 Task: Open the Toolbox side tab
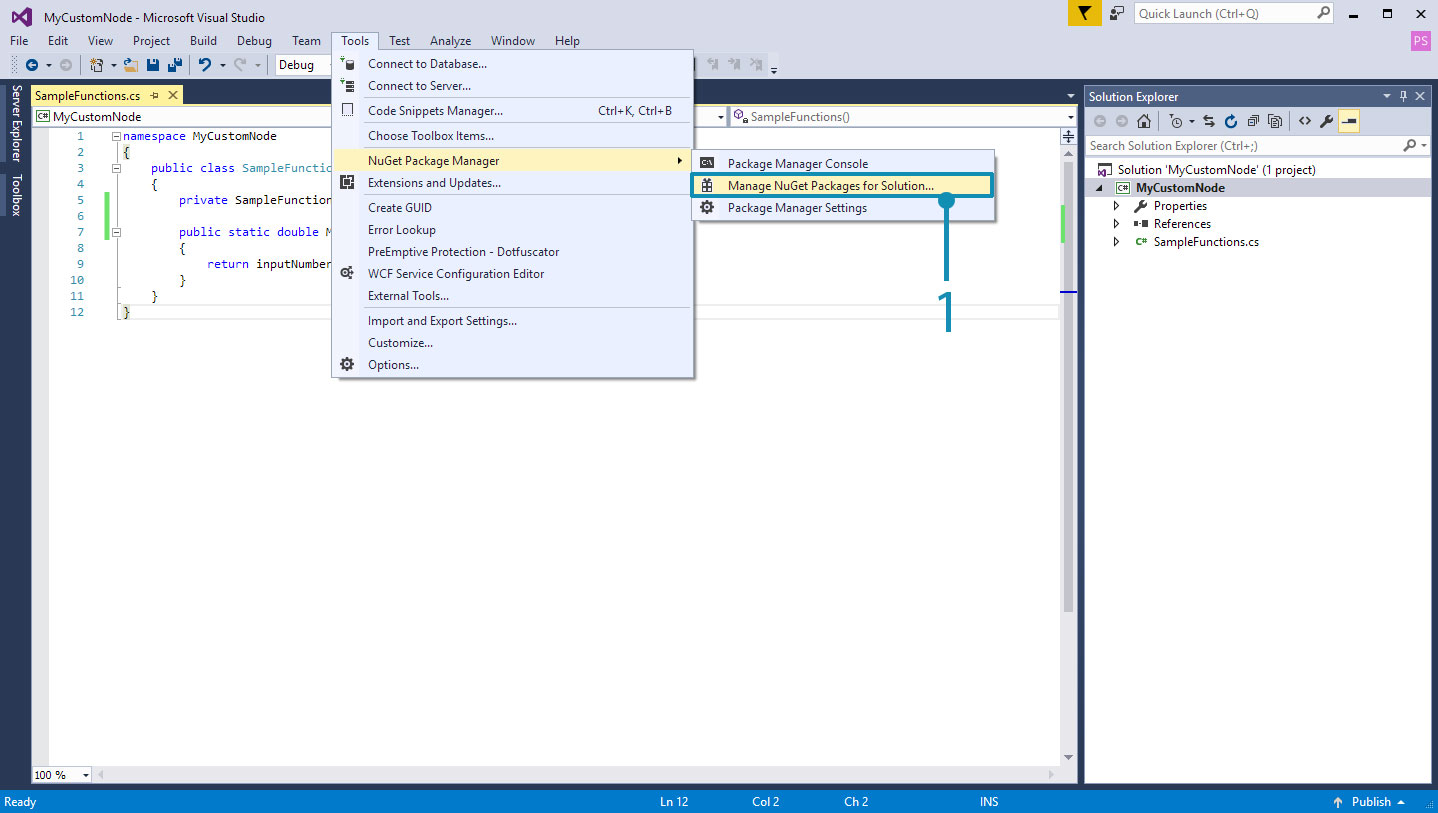point(16,195)
